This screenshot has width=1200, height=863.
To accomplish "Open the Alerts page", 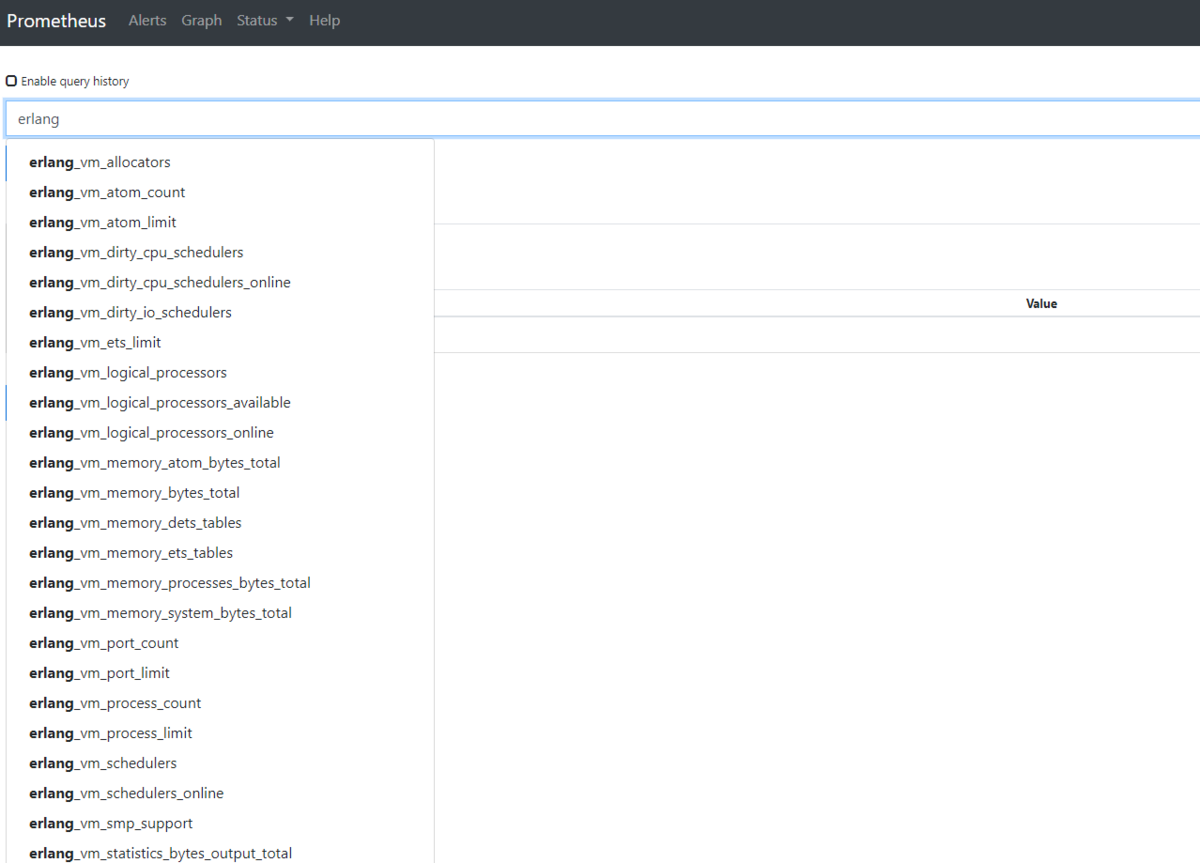I will (x=147, y=21).
